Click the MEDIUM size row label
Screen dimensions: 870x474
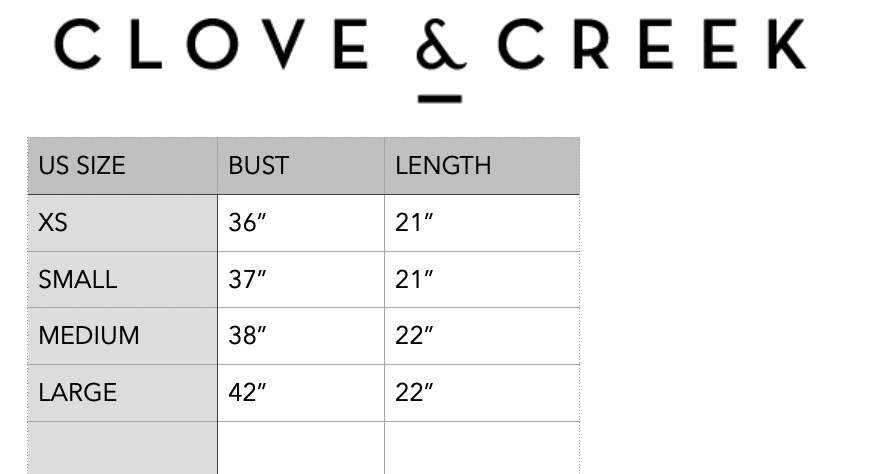89,336
